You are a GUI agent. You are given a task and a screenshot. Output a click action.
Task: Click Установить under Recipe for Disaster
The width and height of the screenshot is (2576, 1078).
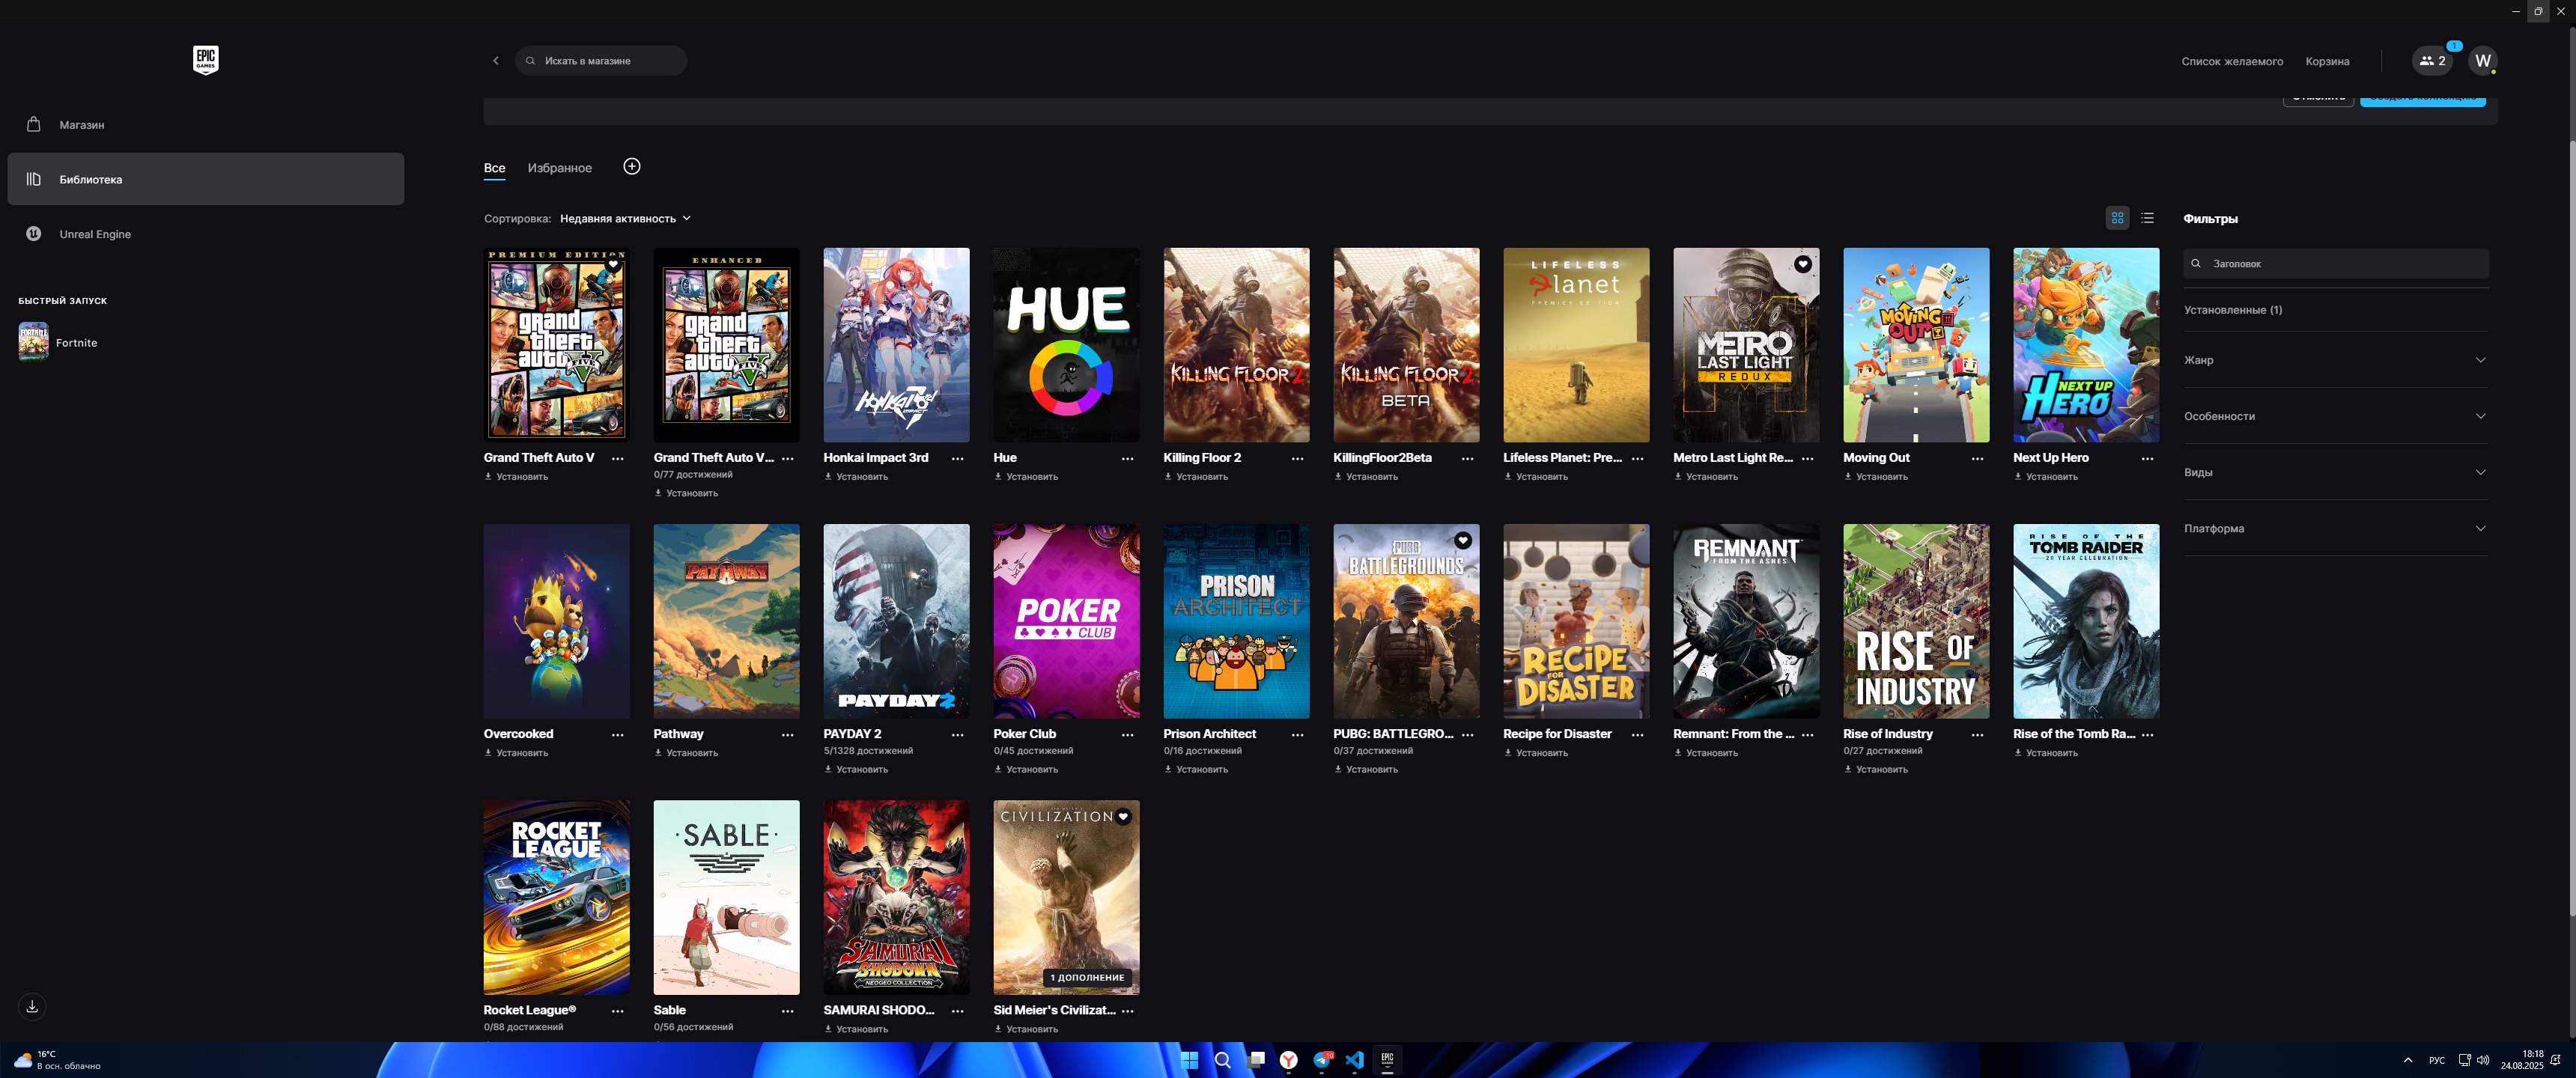coord(1536,753)
